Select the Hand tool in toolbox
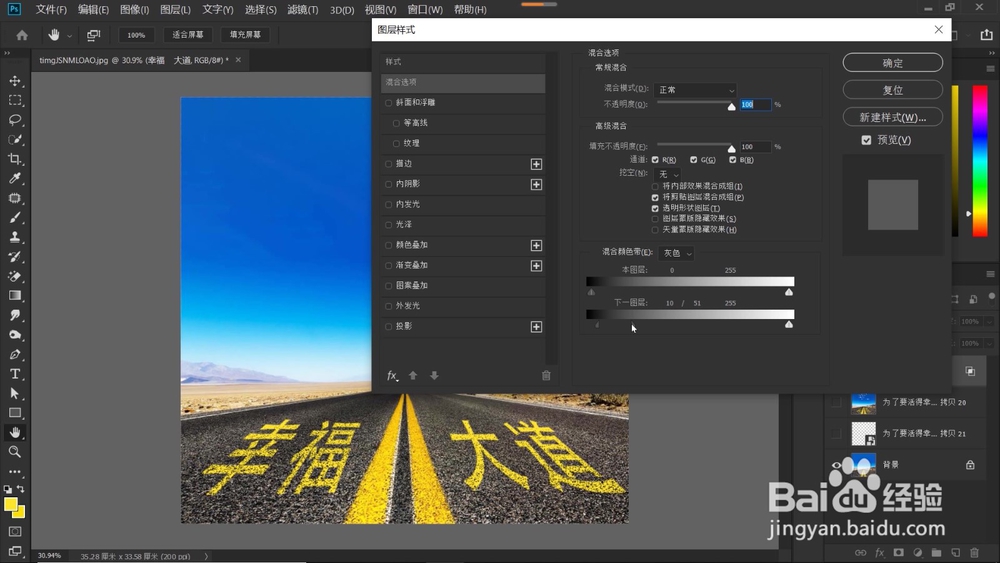 (x=15, y=432)
